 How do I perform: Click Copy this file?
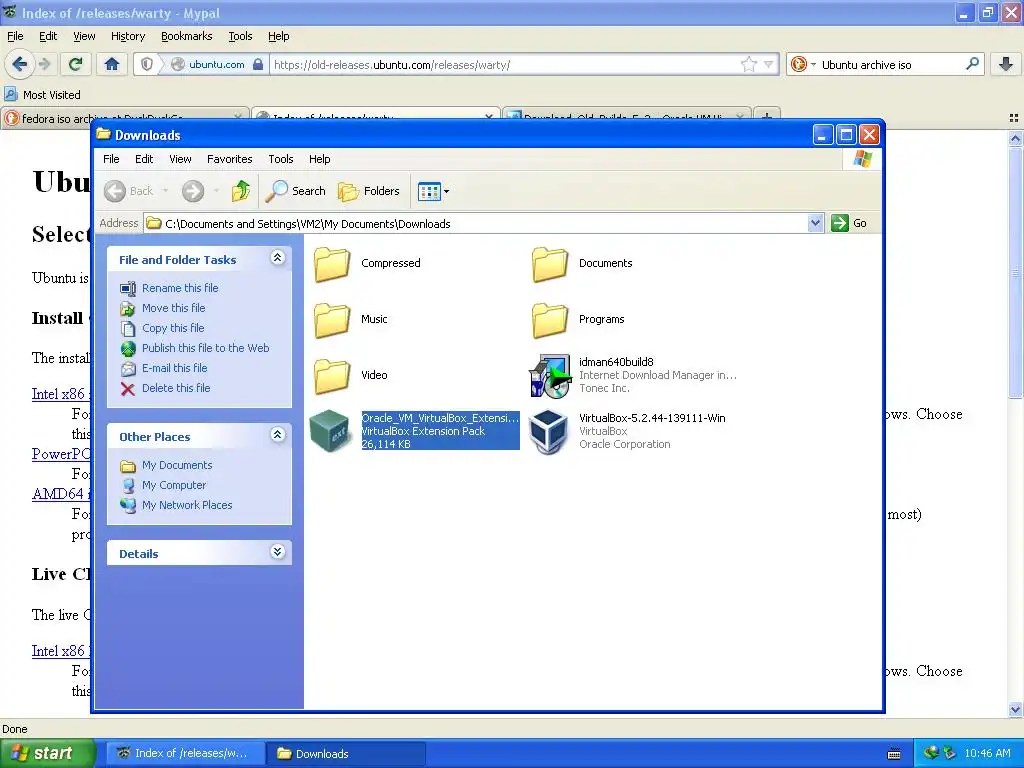coord(173,328)
